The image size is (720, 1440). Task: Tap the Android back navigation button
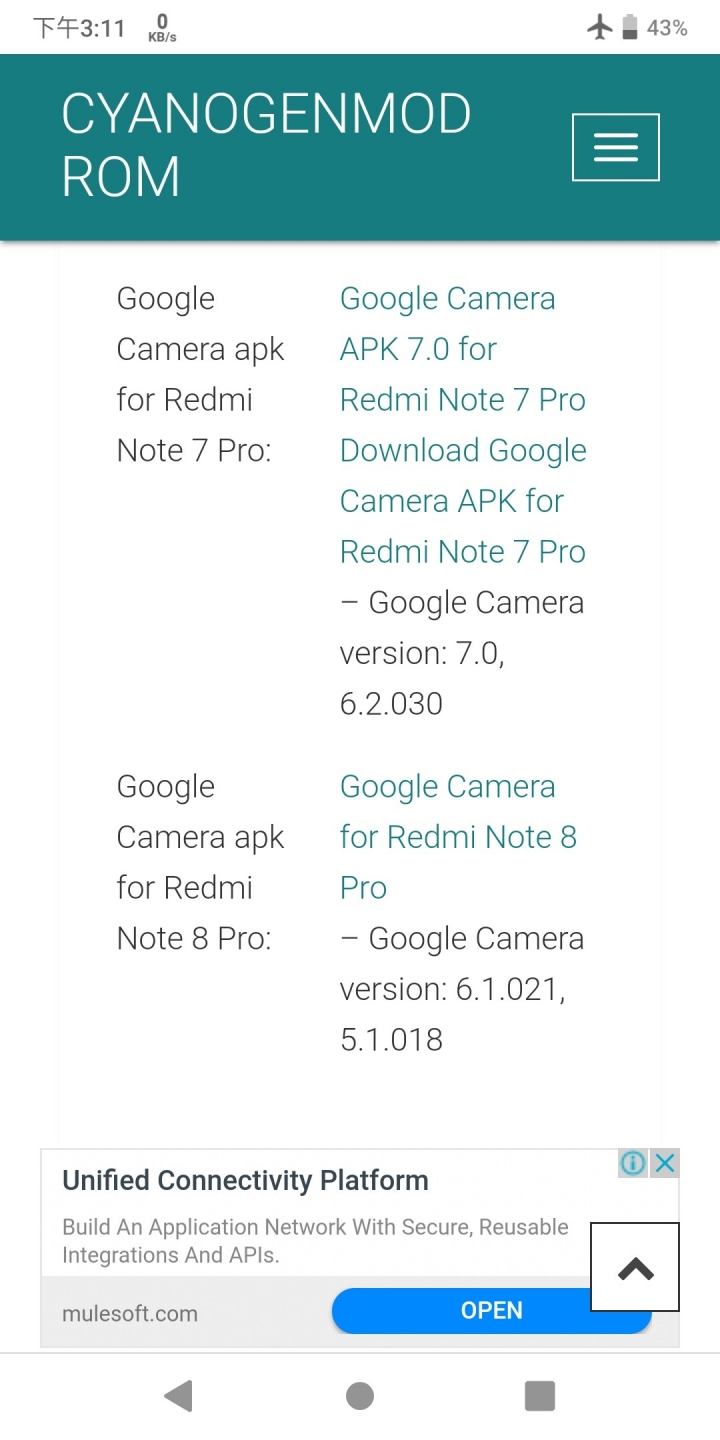(178, 1396)
